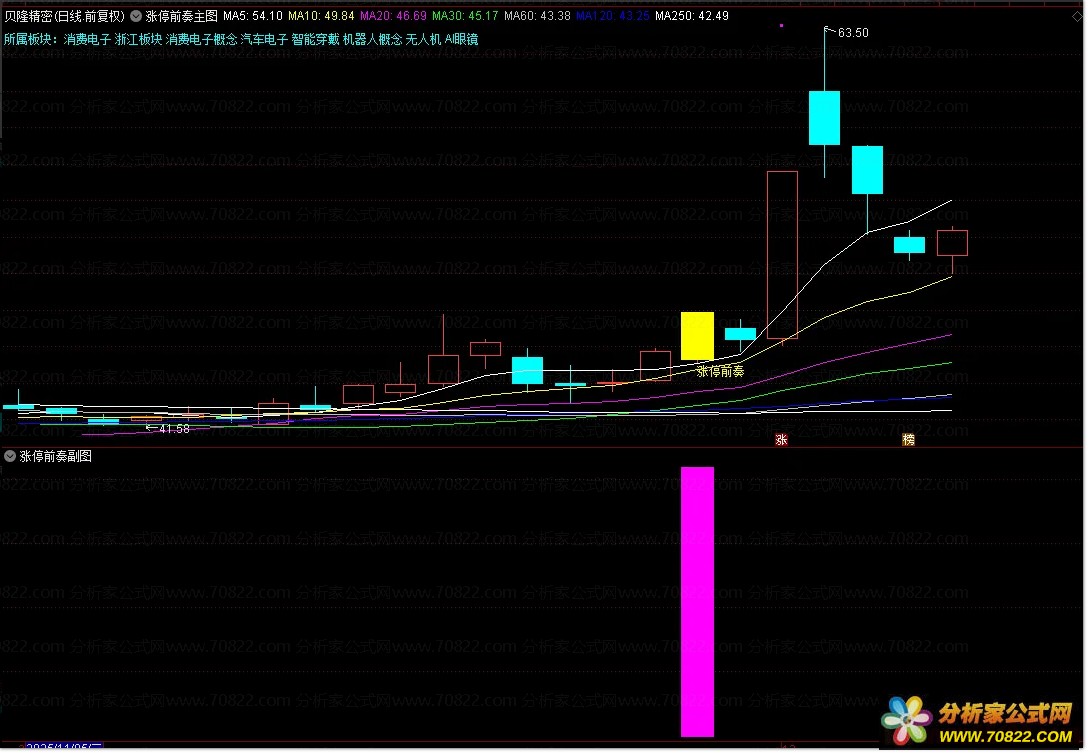
Task: Click the indicator name 涨停前奏主图
Action: tap(181, 16)
